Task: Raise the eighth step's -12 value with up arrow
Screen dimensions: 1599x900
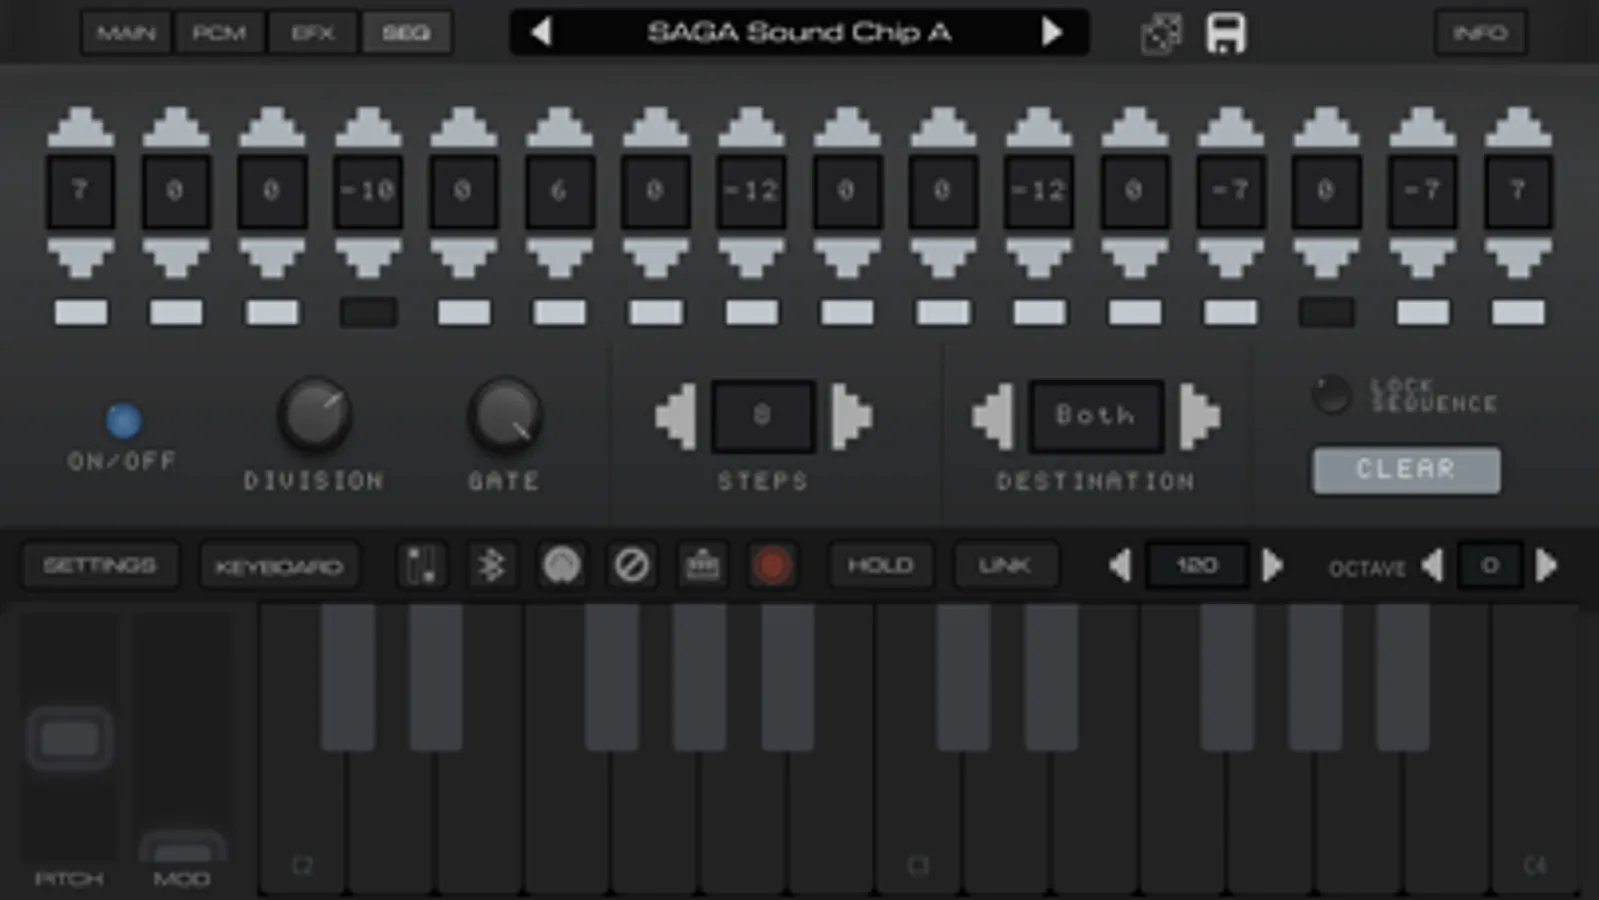Action: click(751, 127)
